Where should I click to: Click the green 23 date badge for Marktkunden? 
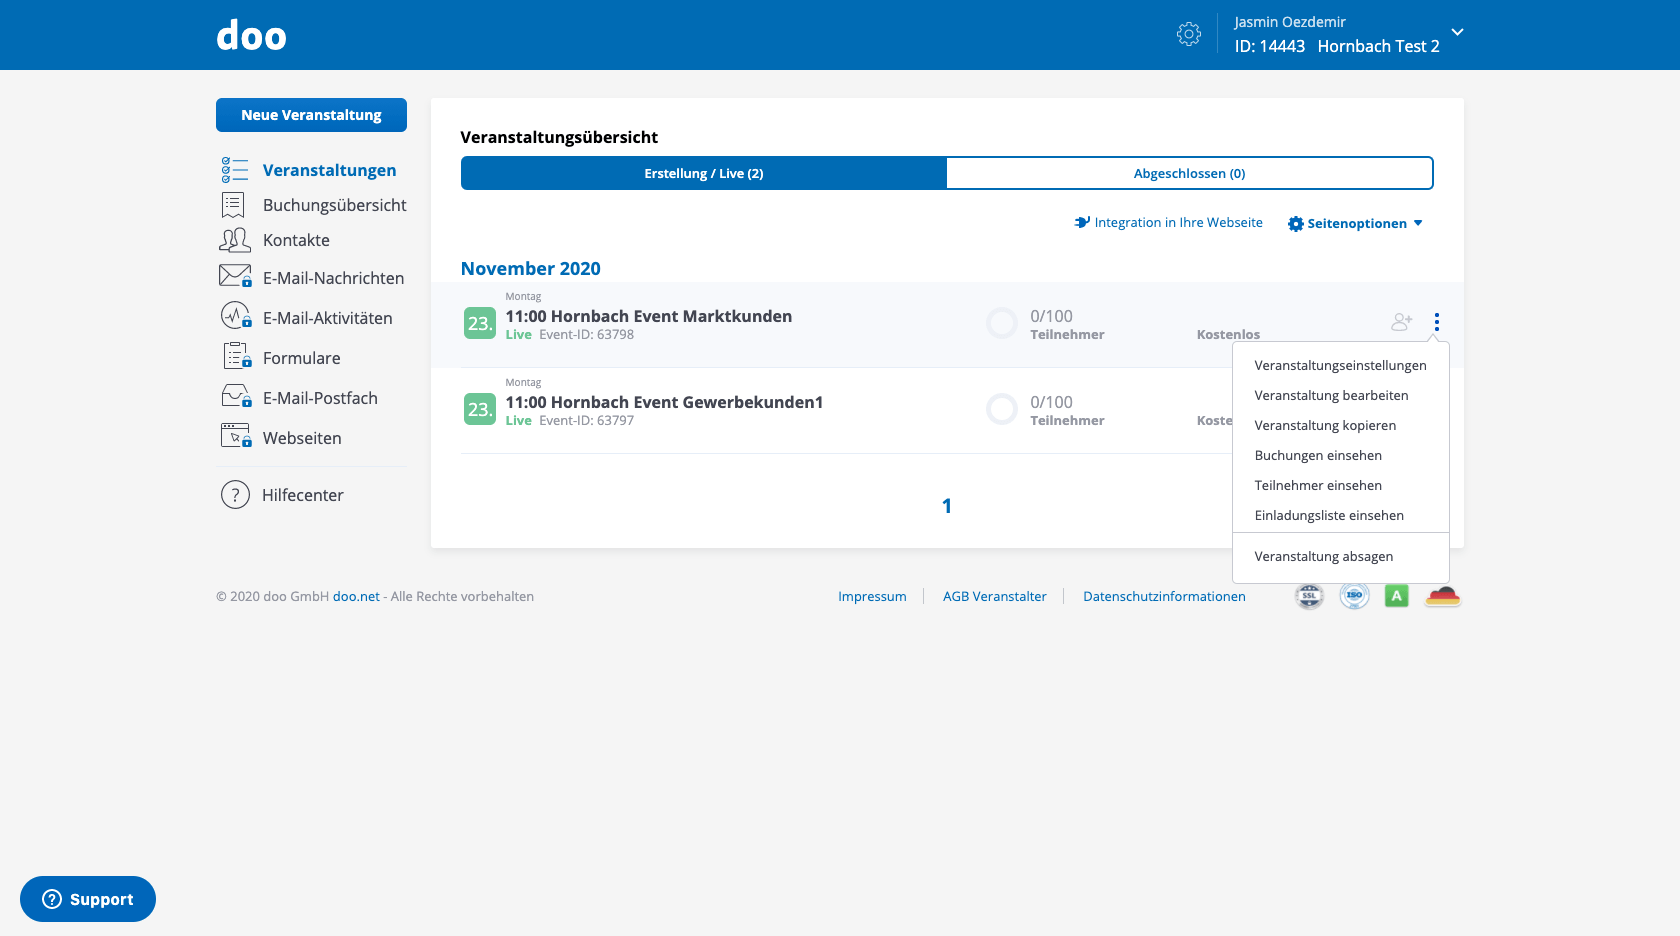click(480, 323)
